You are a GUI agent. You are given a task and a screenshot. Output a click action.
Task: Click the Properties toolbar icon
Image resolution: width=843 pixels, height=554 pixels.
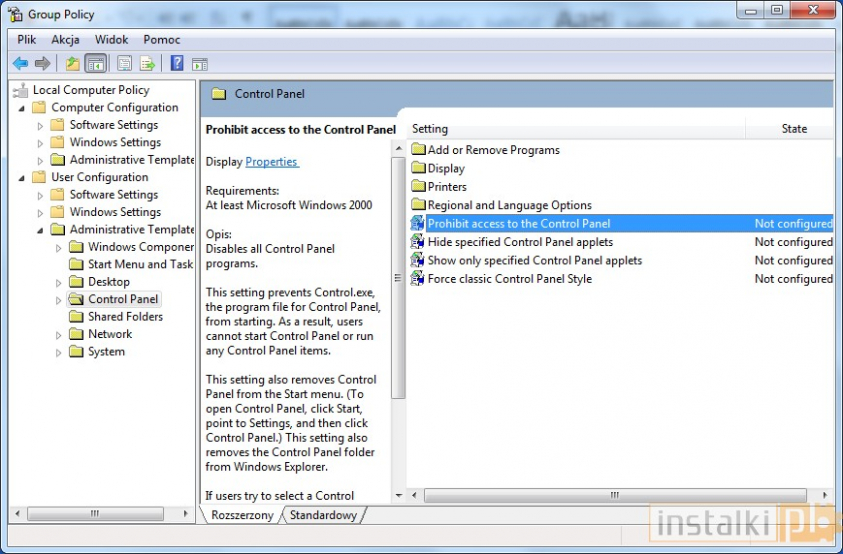pos(124,63)
